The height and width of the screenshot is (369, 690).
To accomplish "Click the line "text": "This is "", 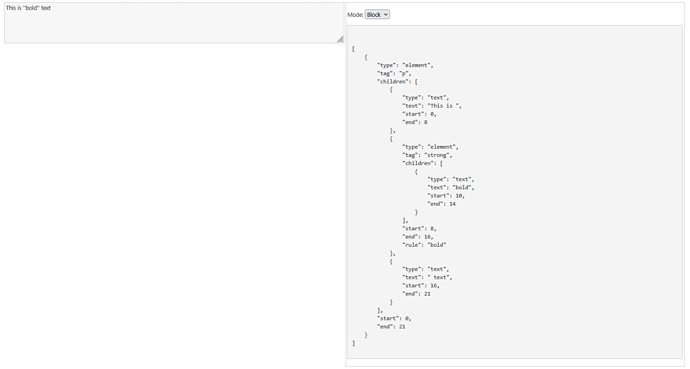I will point(432,106).
